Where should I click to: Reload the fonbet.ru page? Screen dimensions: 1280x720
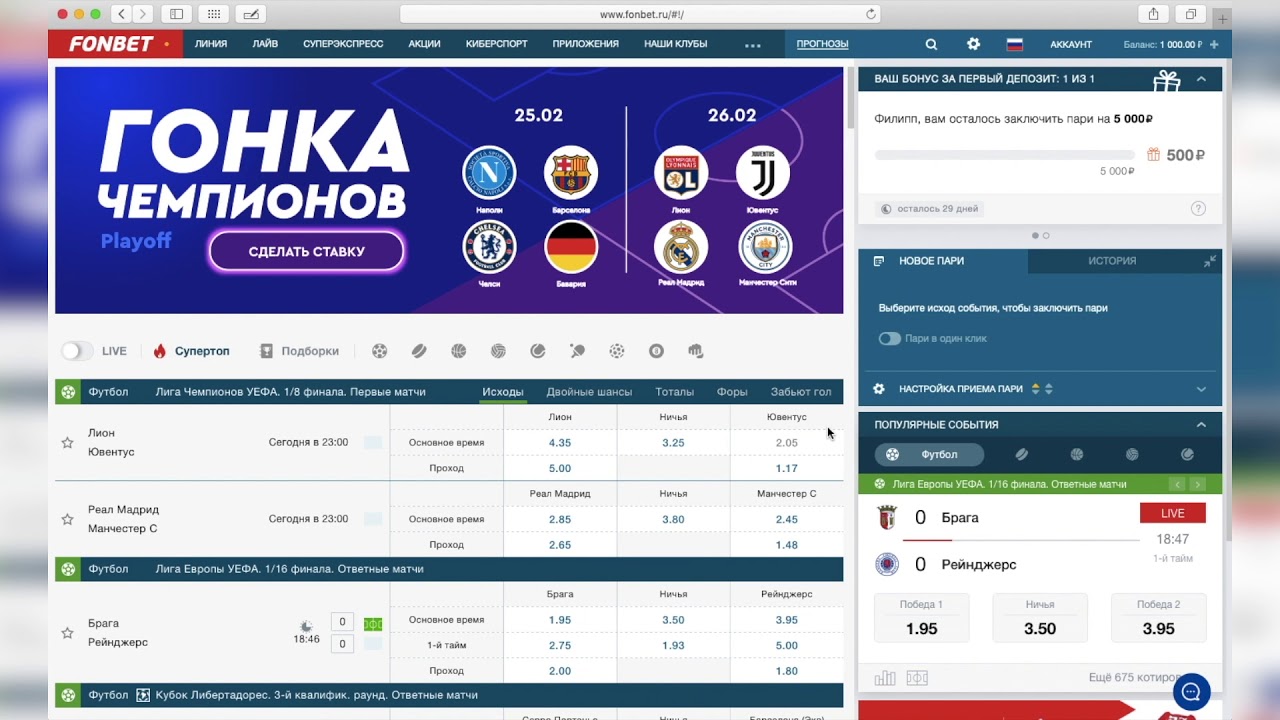[871, 14]
